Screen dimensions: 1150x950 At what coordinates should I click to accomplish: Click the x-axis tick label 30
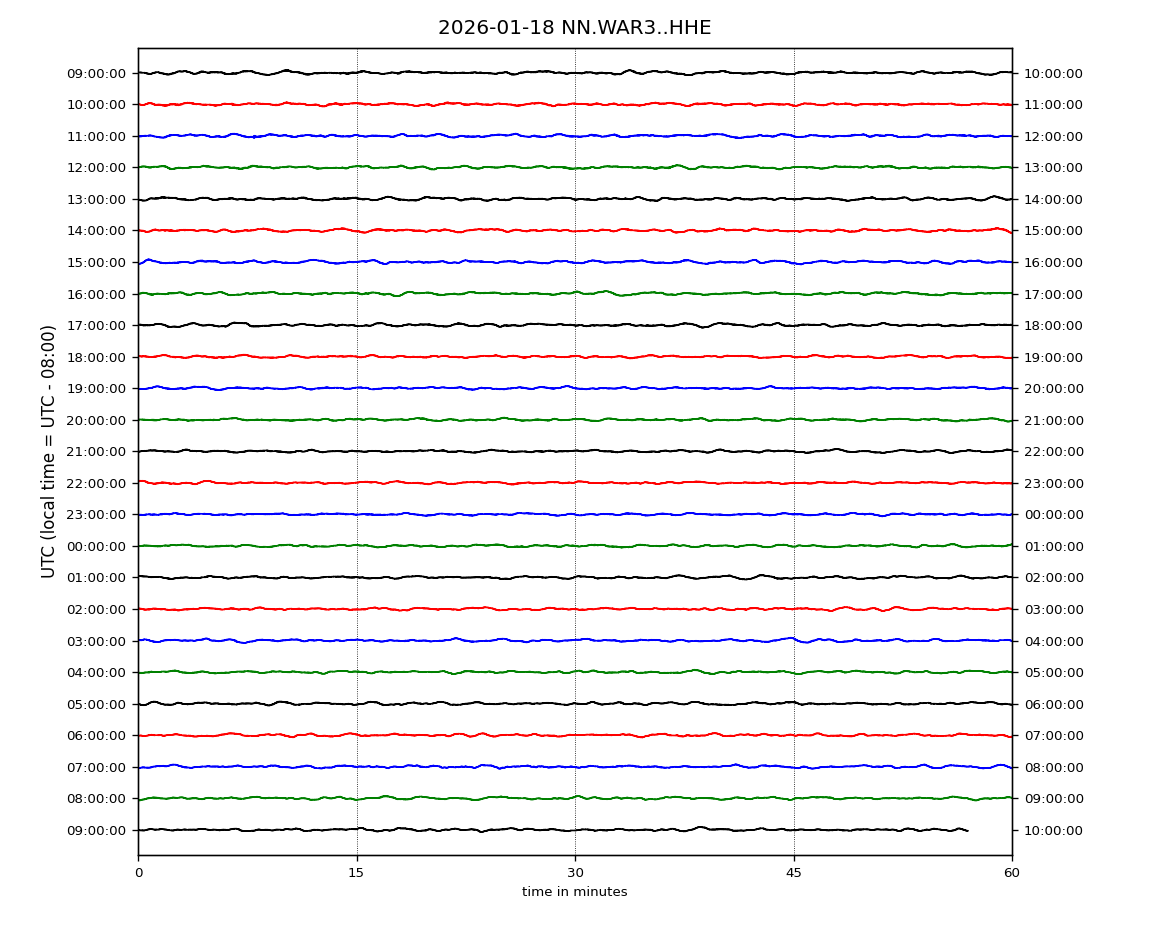pyautogui.click(x=575, y=873)
